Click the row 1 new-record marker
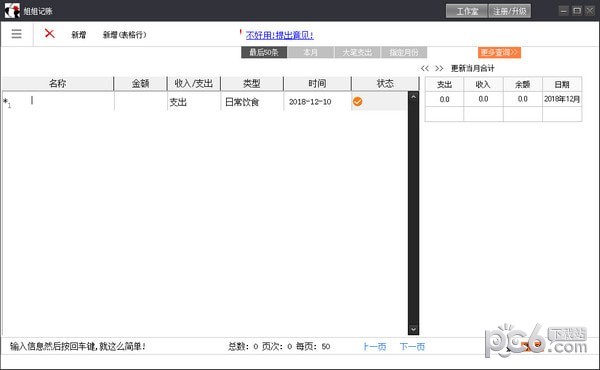This screenshot has height=370, width=600. pos(7,103)
